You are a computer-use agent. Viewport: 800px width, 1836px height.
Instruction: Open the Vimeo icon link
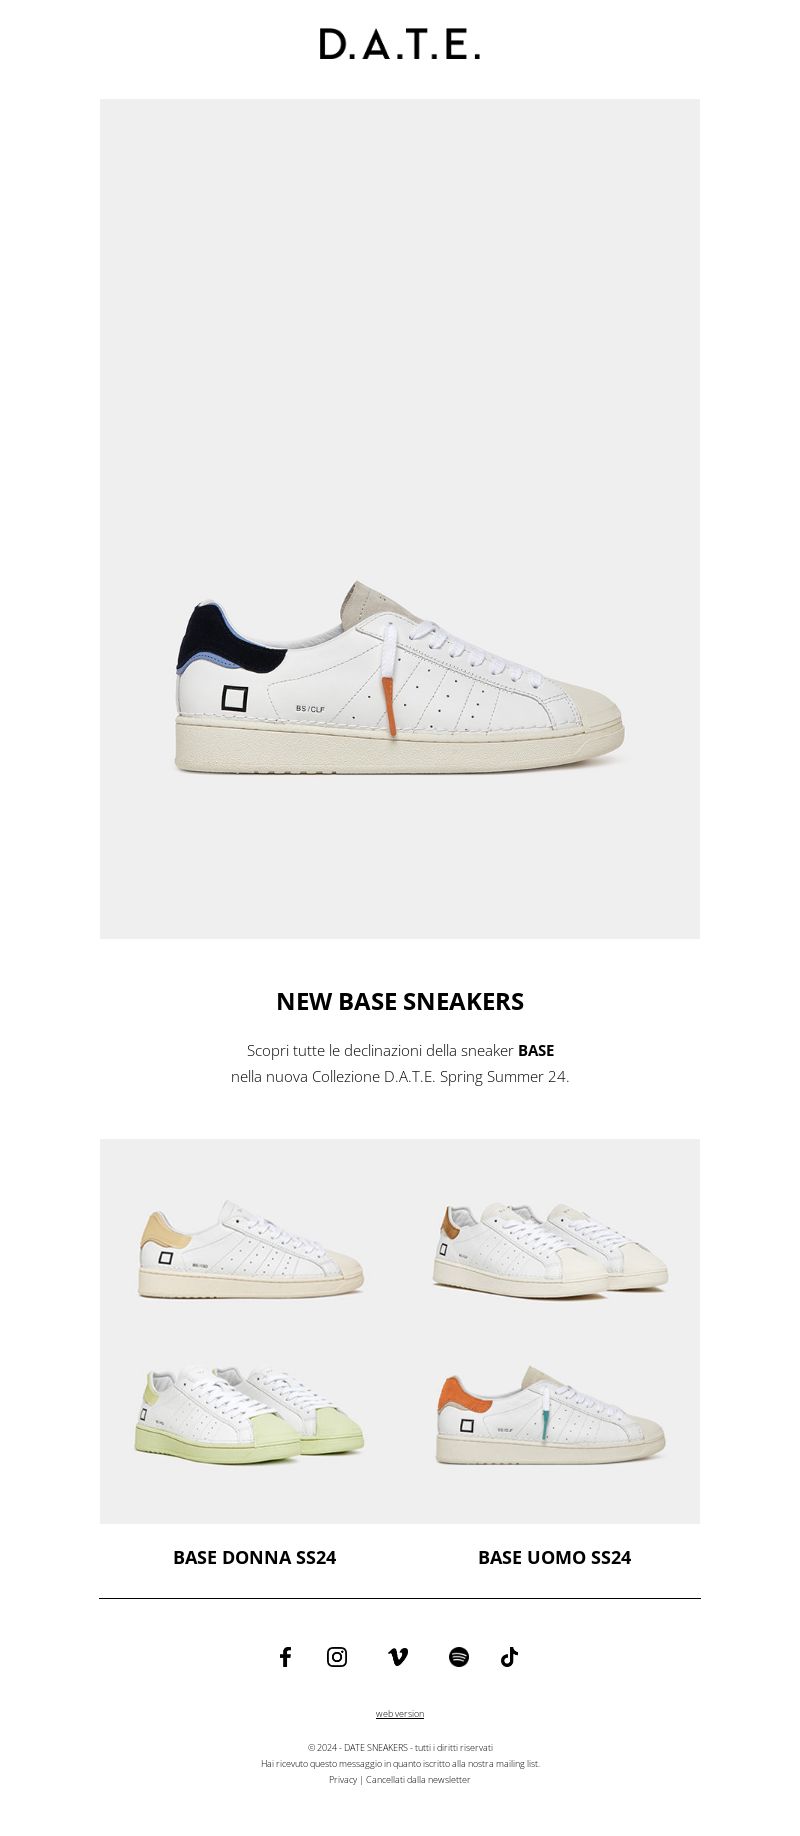(398, 1657)
